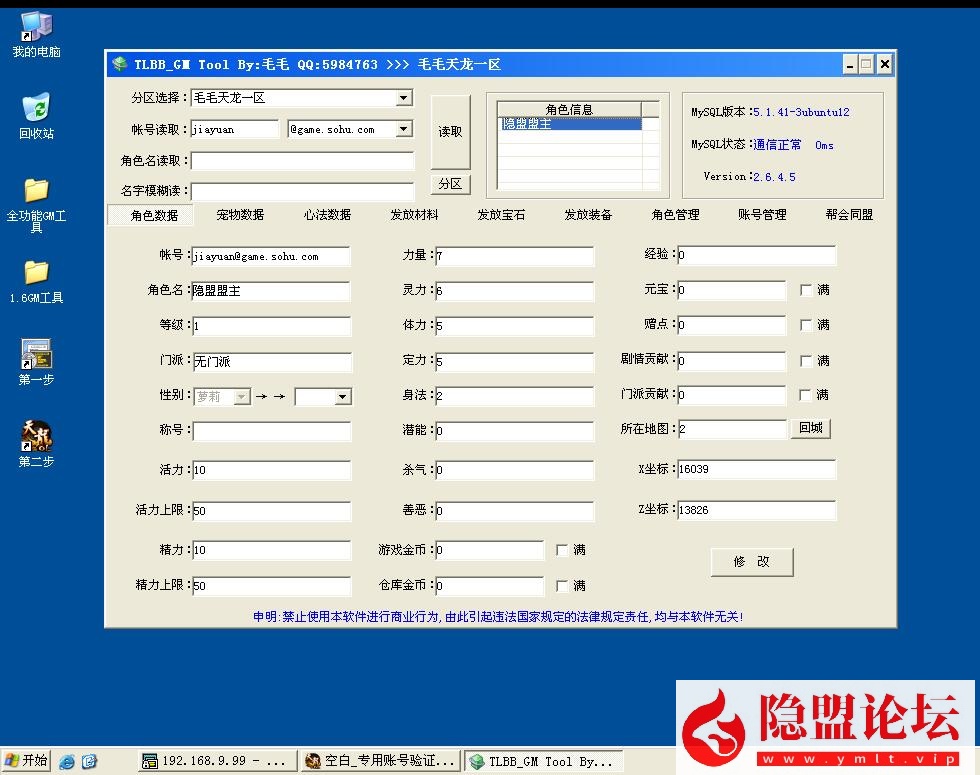Enable the 门派贡献 满 checkbox
Viewport: 980px width, 775px height.
806,395
